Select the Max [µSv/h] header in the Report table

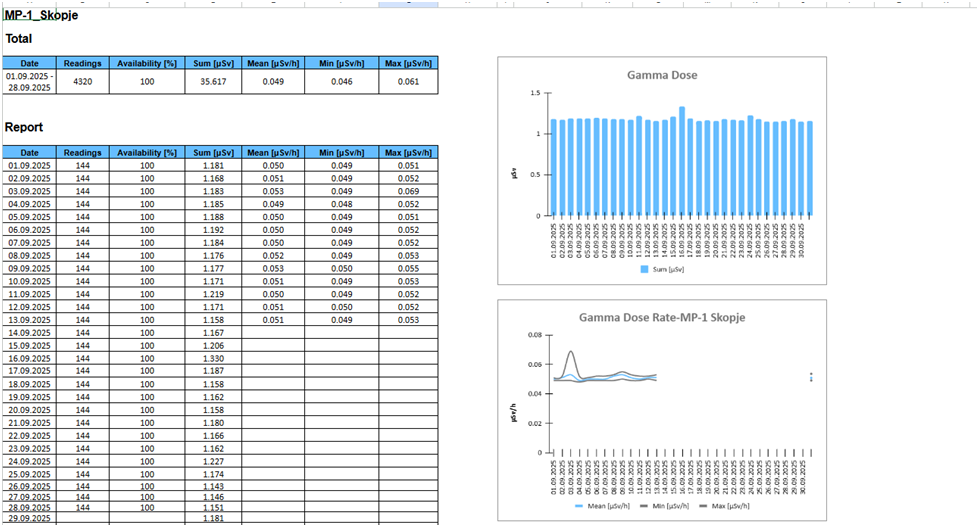pyautogui.click(x=408, y=152)
